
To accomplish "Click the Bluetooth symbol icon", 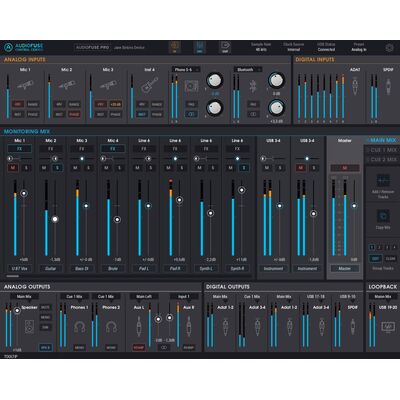I will 253,86.
